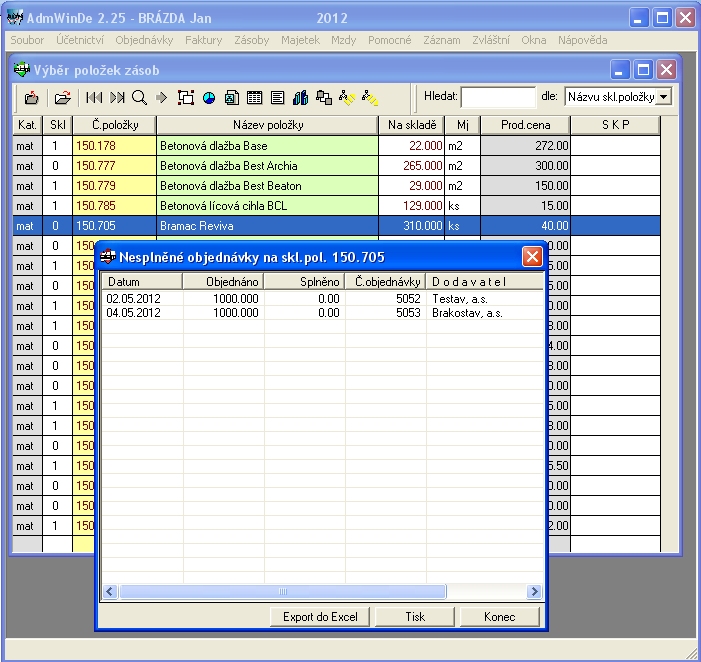Click the Nesplněné objednávky dialog title icon

108,257
